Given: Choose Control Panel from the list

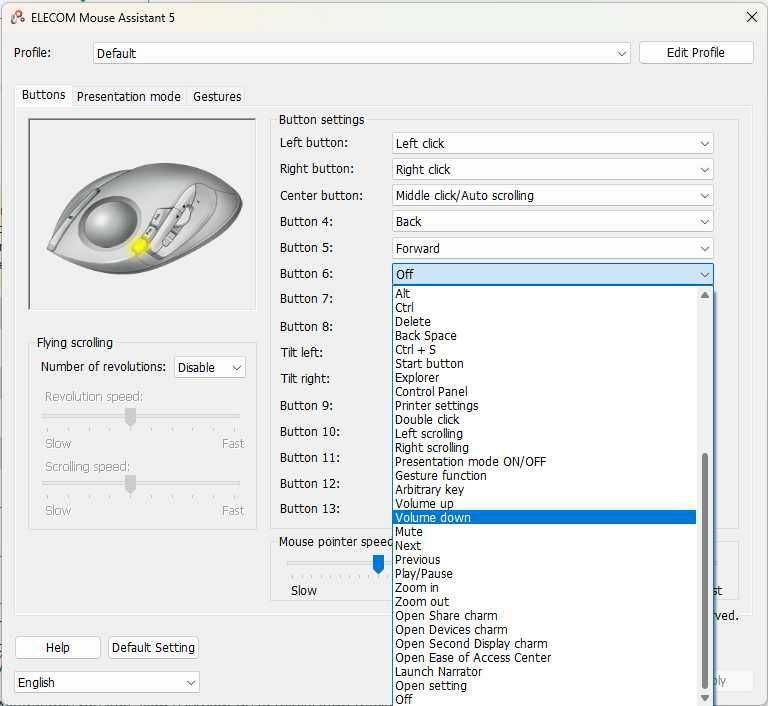Looking at the screenshot, I should coord(545,391).
